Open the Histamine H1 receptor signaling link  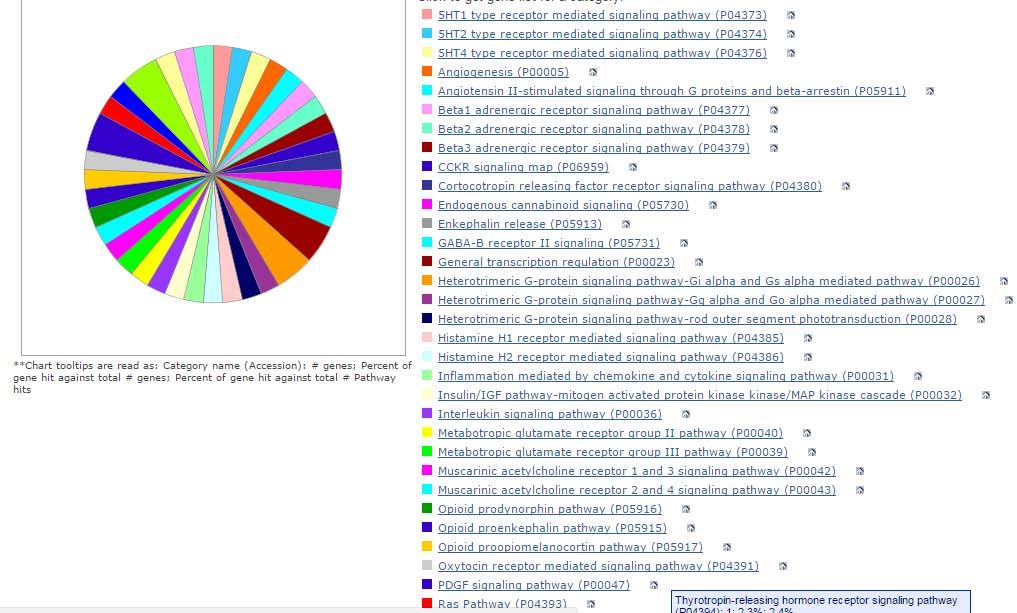pyautogui.click(x=610, y=338)
